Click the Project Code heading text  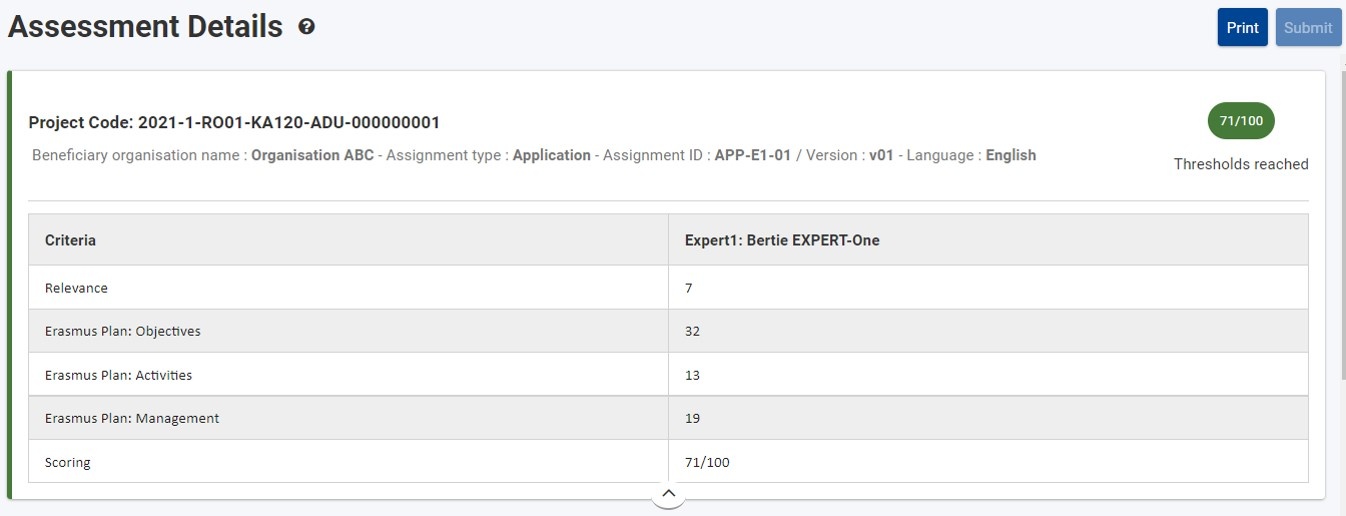(234, 122)
